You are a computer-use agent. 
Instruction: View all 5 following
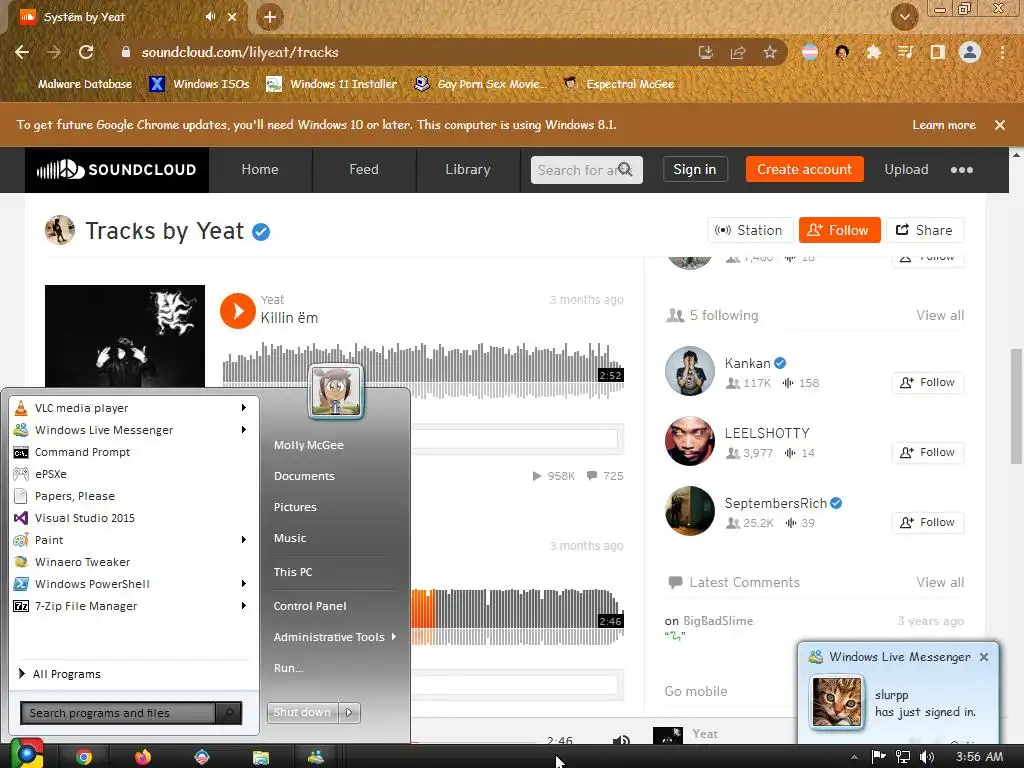940,315
